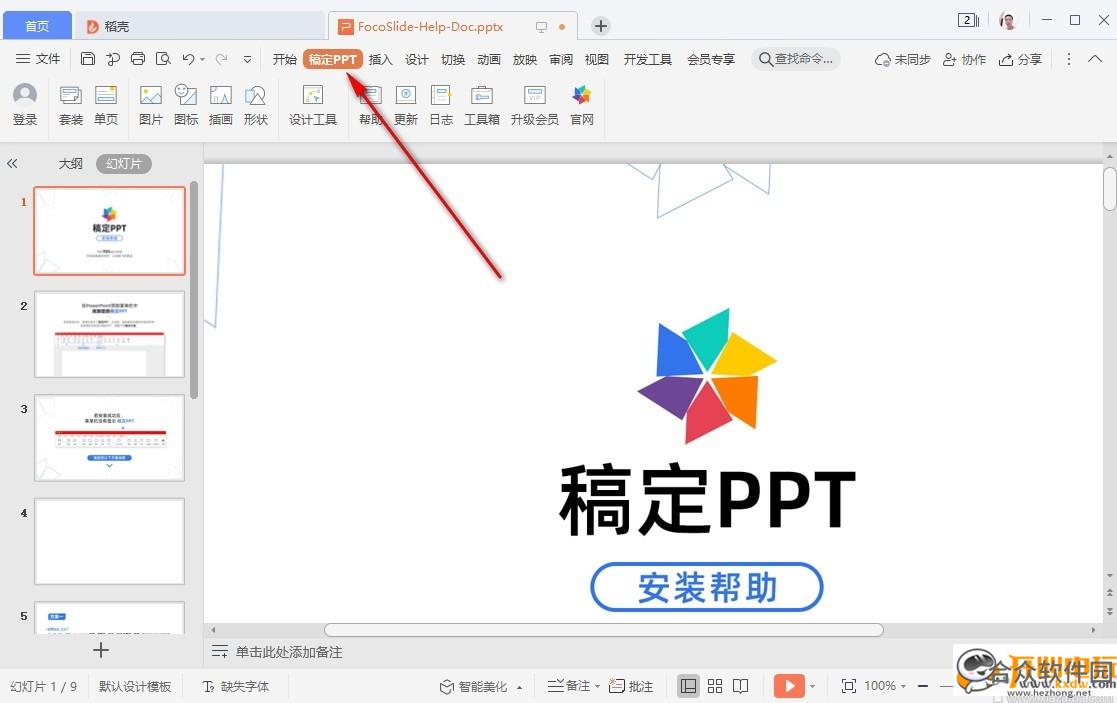Click the 分享 share icon
This screenshot has height=703, width=1117.
tap(1020, 59)
